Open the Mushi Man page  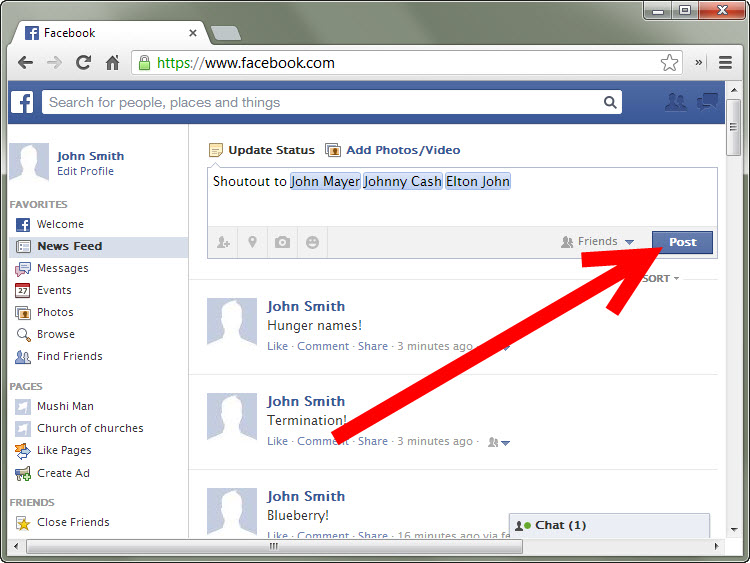tap(65, 406)
